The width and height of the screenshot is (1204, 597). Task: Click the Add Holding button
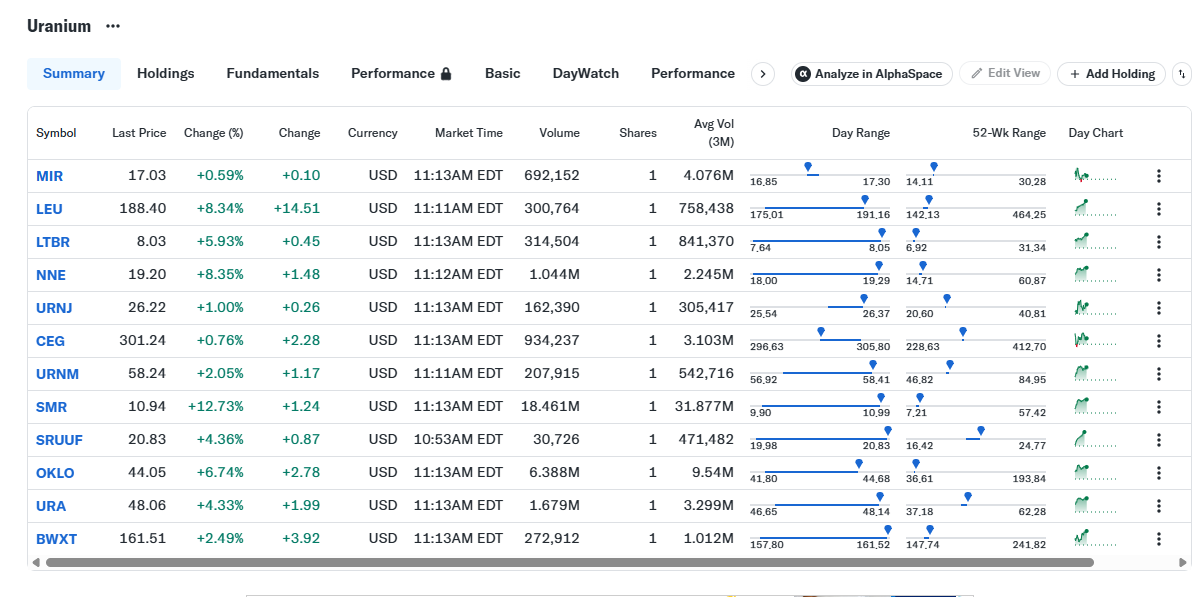click(1111, 74)
